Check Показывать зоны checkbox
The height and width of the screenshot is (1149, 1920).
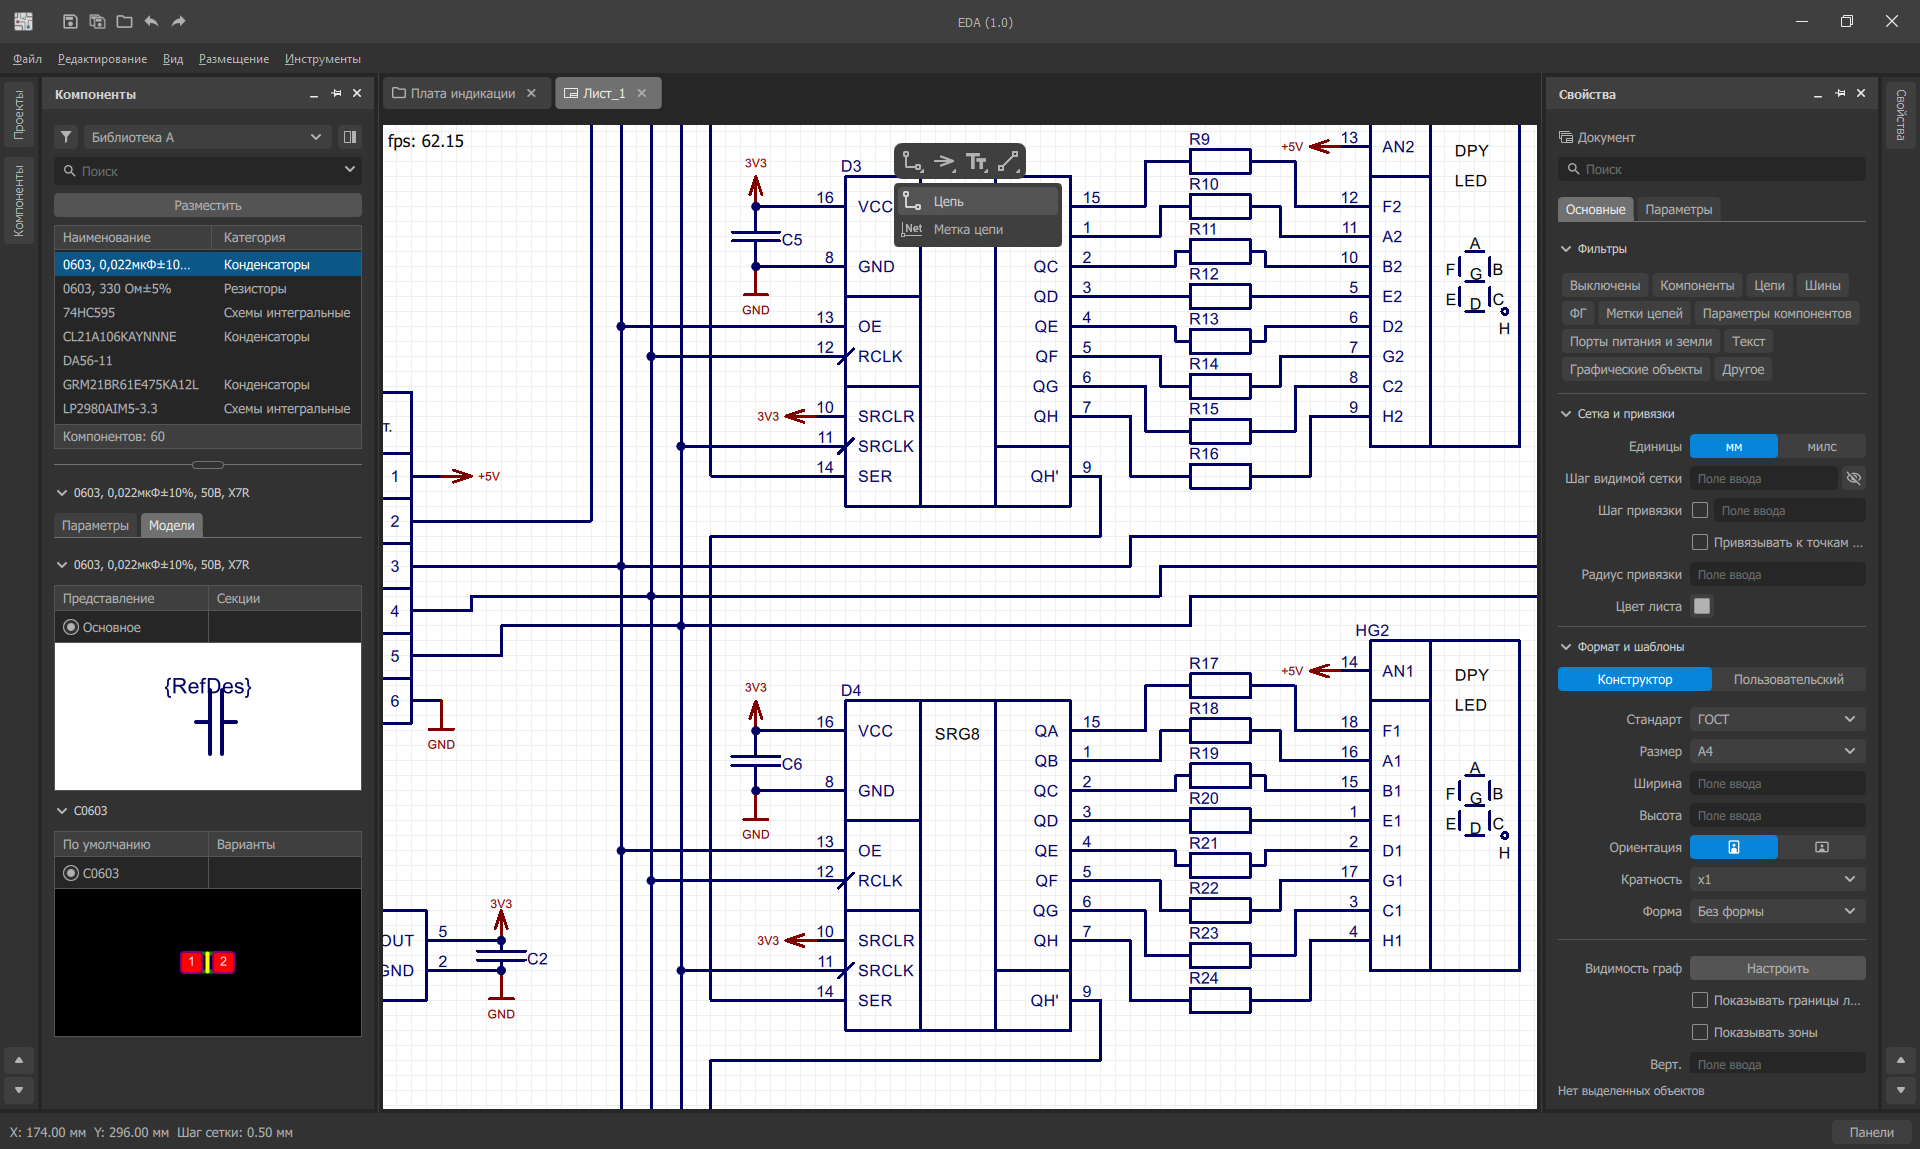click(x=1700, y=1032)
